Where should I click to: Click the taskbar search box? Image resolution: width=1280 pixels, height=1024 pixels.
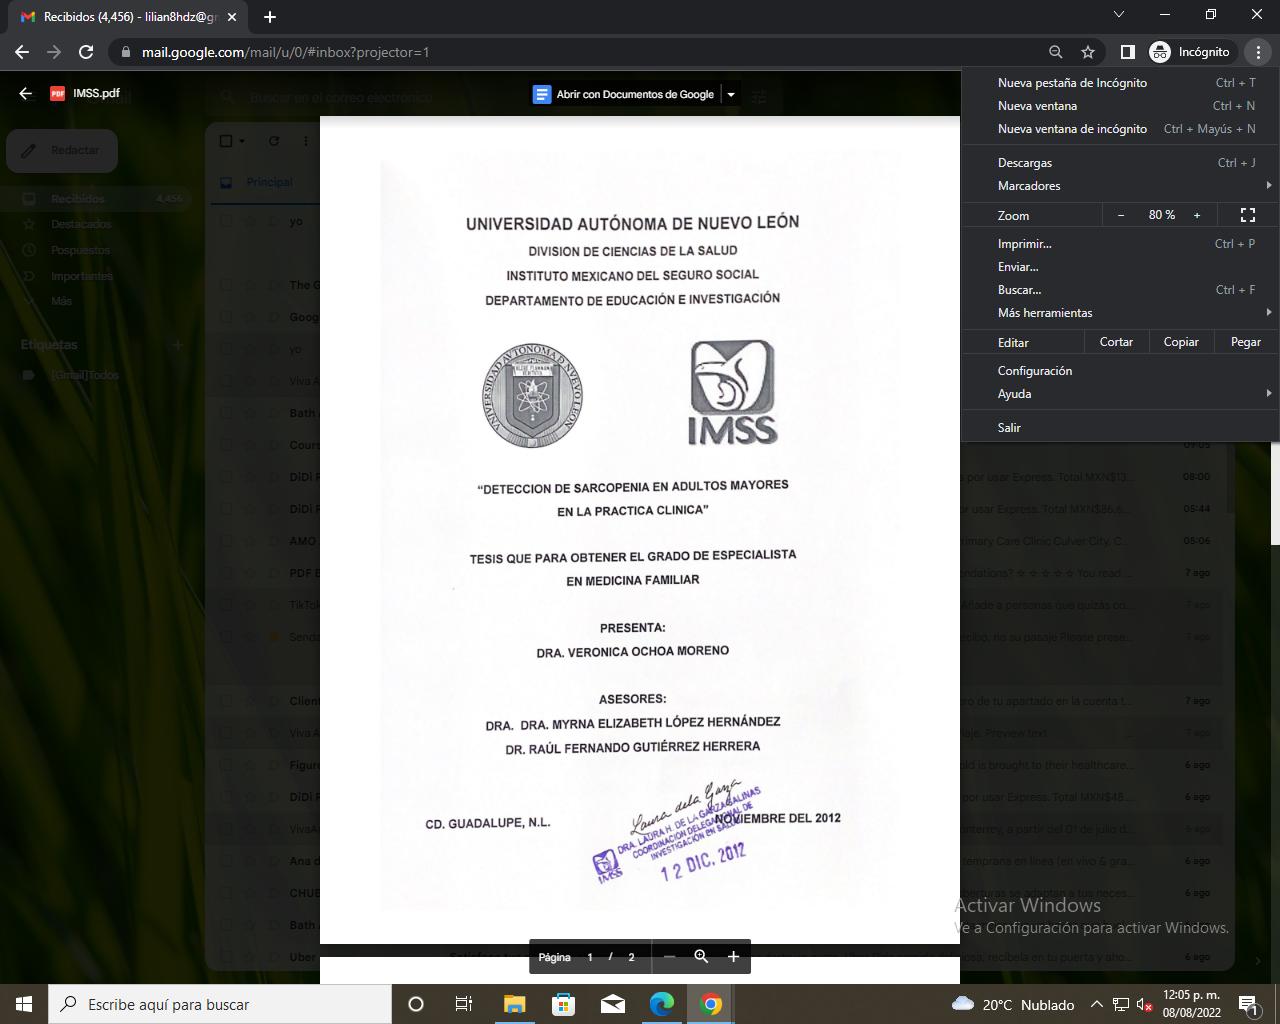click(220, 1004)
